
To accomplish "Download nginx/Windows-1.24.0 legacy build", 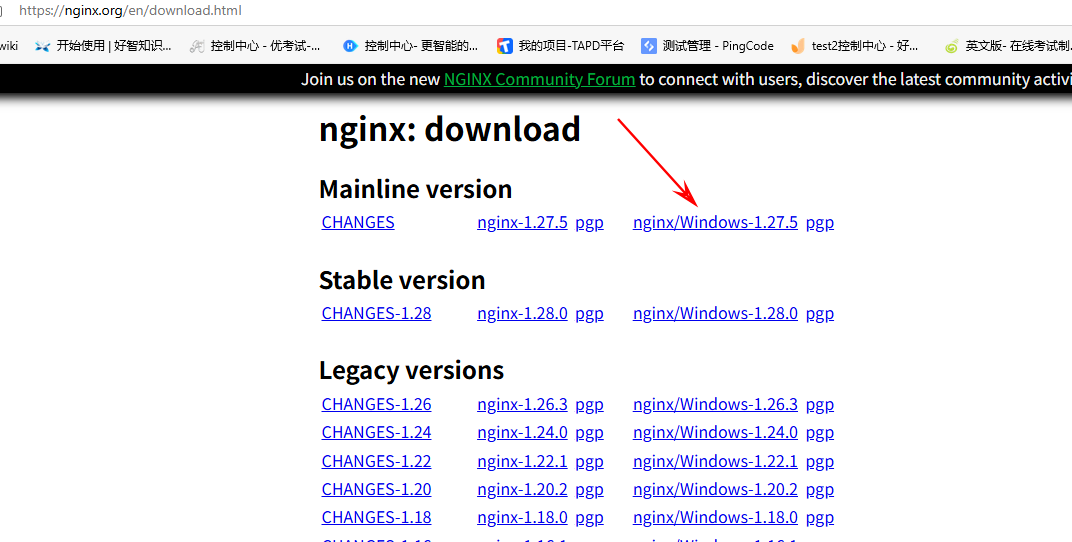I will [715, 432].
